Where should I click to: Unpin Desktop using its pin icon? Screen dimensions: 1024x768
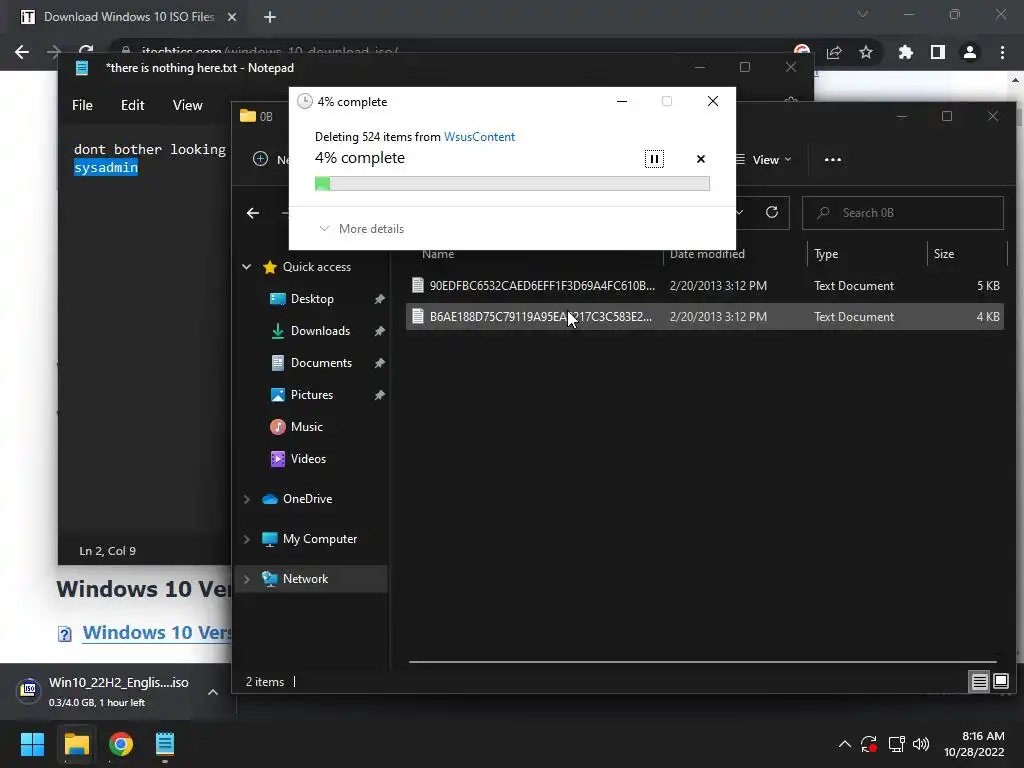click(379, 298)
